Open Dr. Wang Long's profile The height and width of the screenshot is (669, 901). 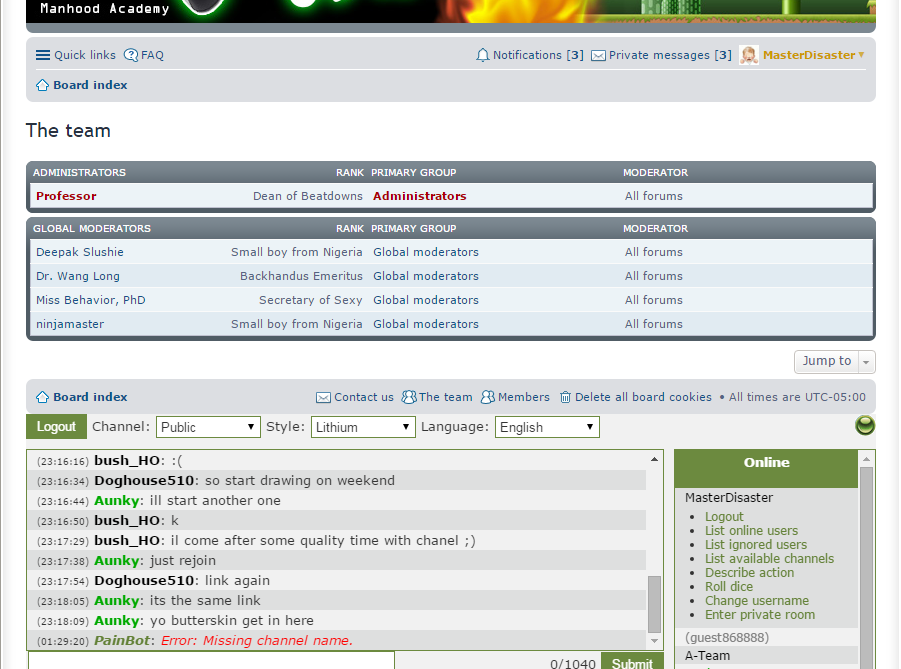pyautogui.click(x=78, y=276)
